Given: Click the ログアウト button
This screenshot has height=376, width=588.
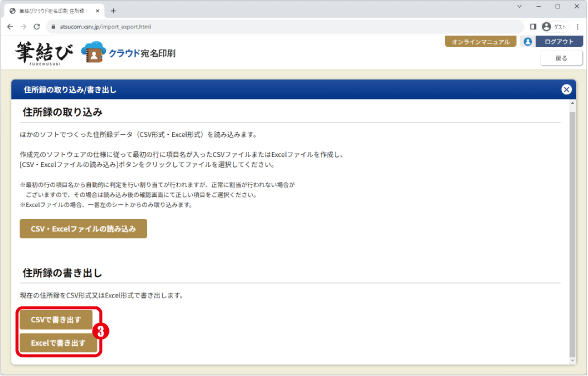Looking at the screenshot, I should coord(559,42).
